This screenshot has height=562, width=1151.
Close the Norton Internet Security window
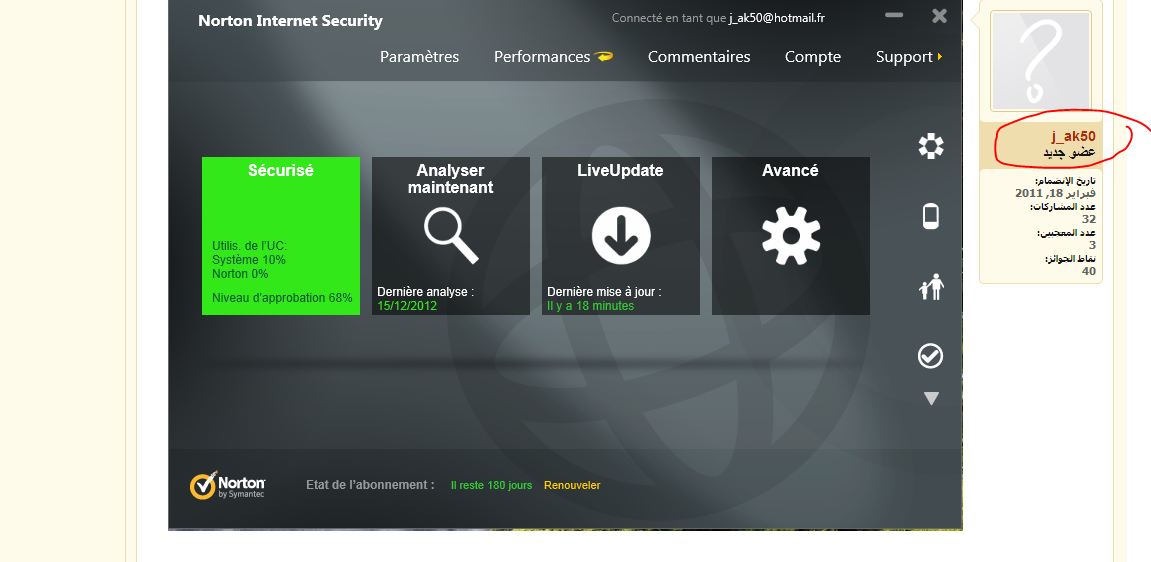(x=939, y=15)
